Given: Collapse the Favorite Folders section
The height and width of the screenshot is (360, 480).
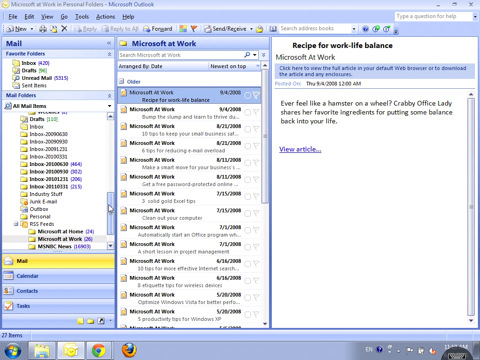Looking at the screenshot, I should 109,54.
